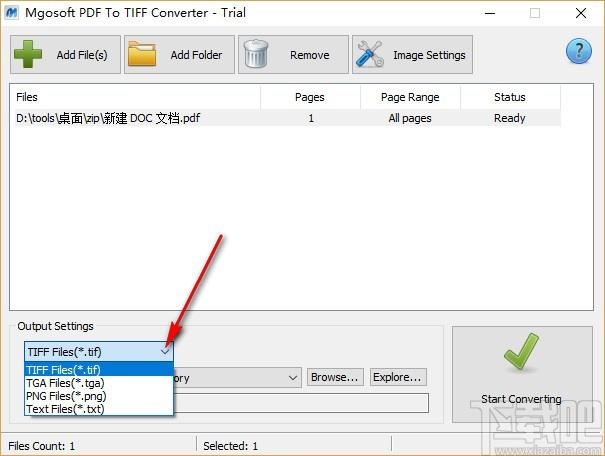Open help with the blue question mark
Viewport: 605px width, 456px height.
578,51
